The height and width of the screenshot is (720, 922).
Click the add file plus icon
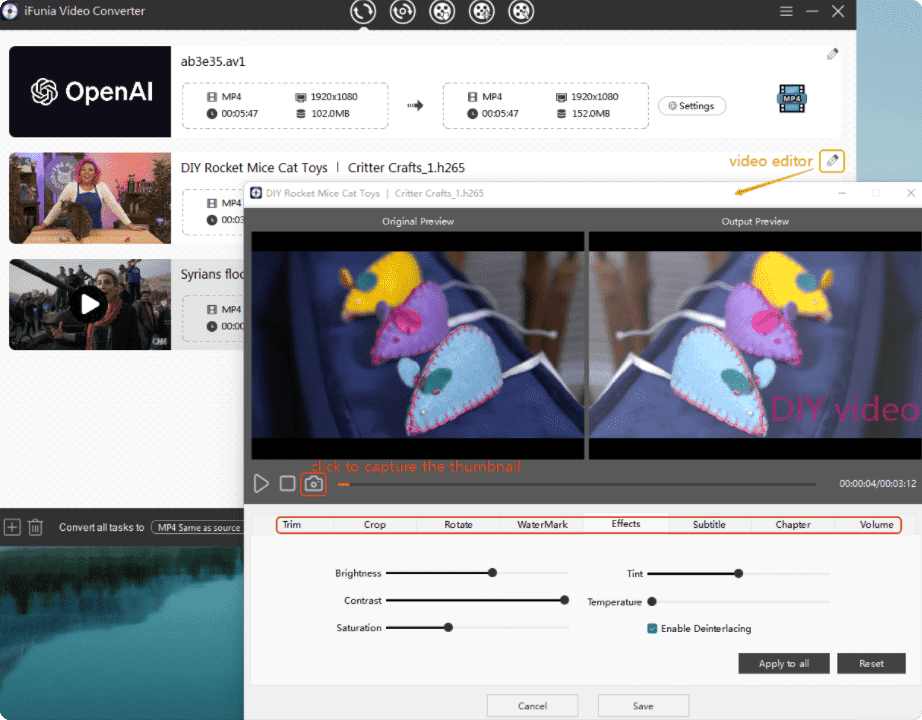click(x=12, y=527)
